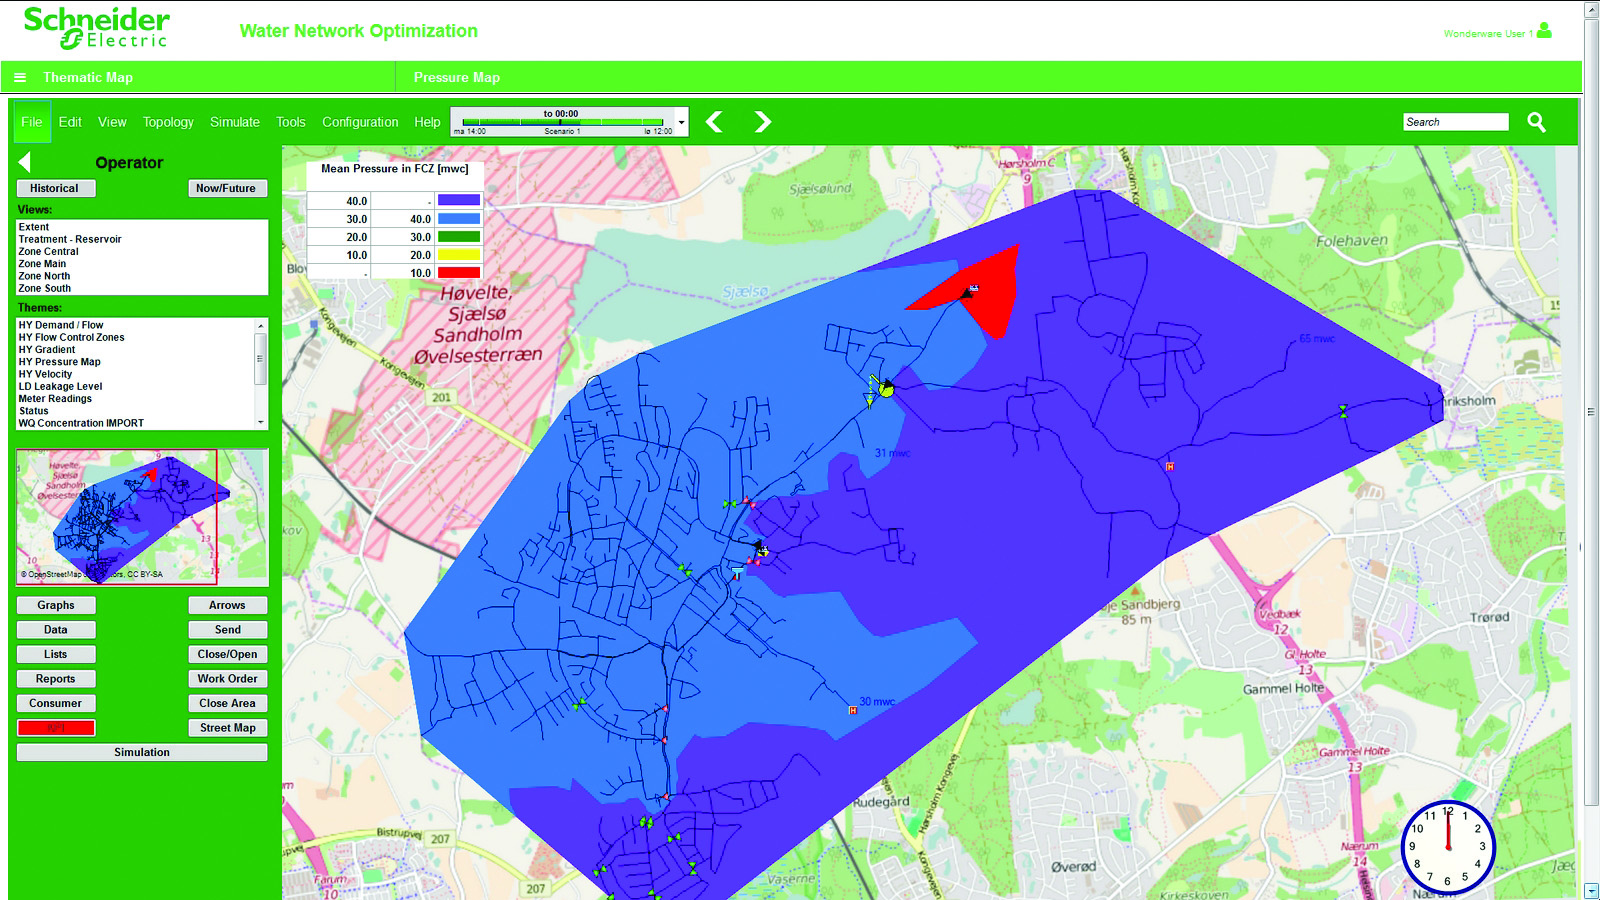Open the Topology menu
The width and height of the screenshot is (1600, 900).
pos(168,122)
